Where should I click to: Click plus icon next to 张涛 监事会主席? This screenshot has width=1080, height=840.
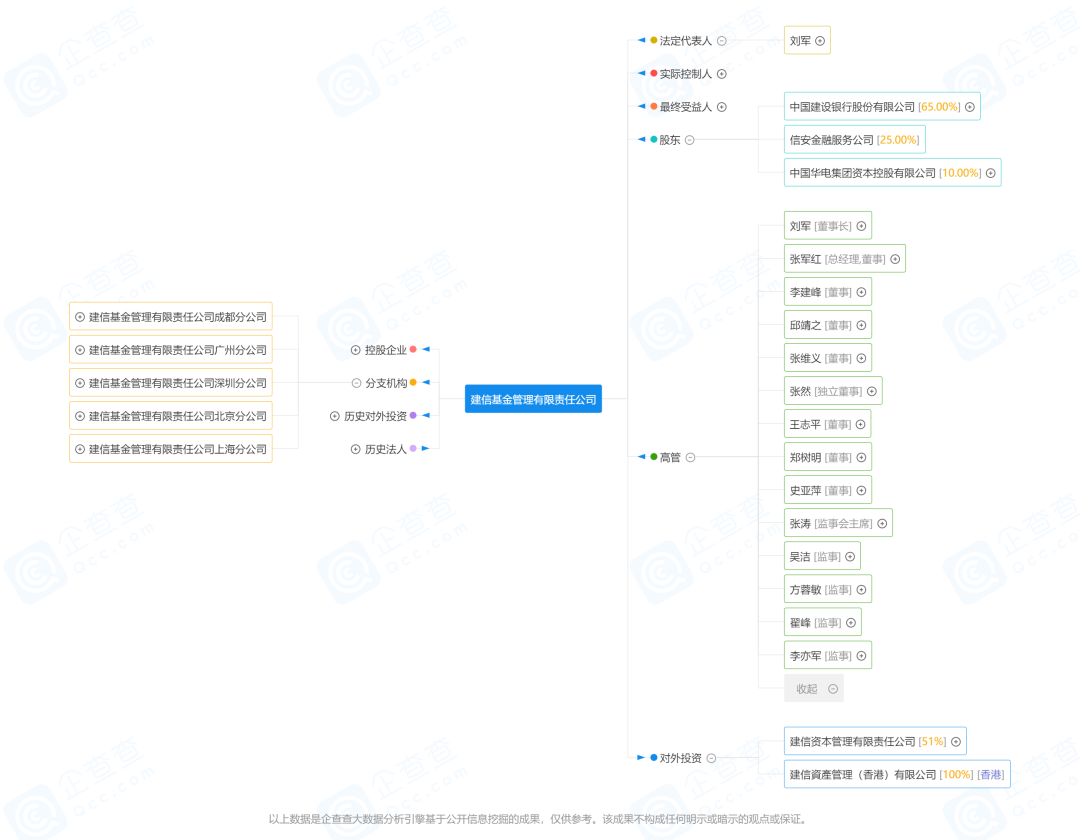(x=882, y=523)
